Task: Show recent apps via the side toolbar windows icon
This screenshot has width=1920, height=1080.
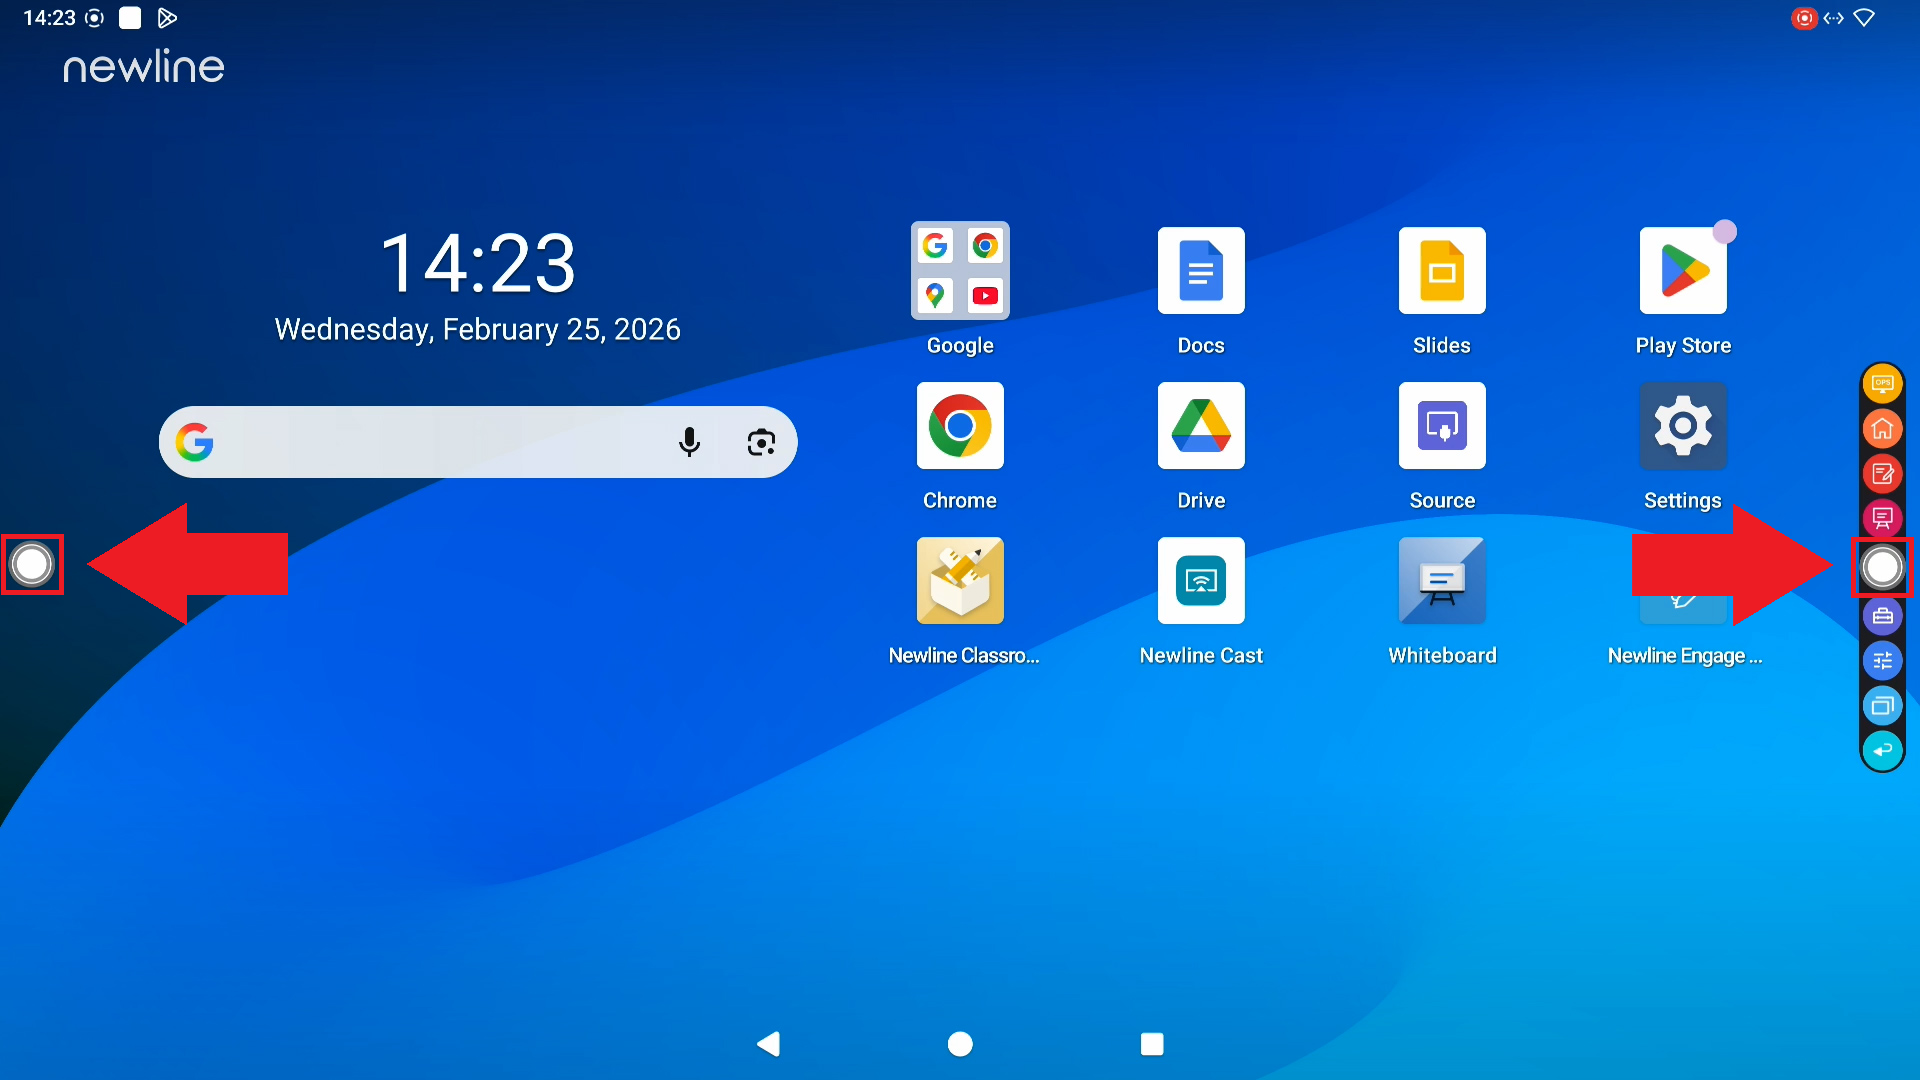Action: 1882,706
